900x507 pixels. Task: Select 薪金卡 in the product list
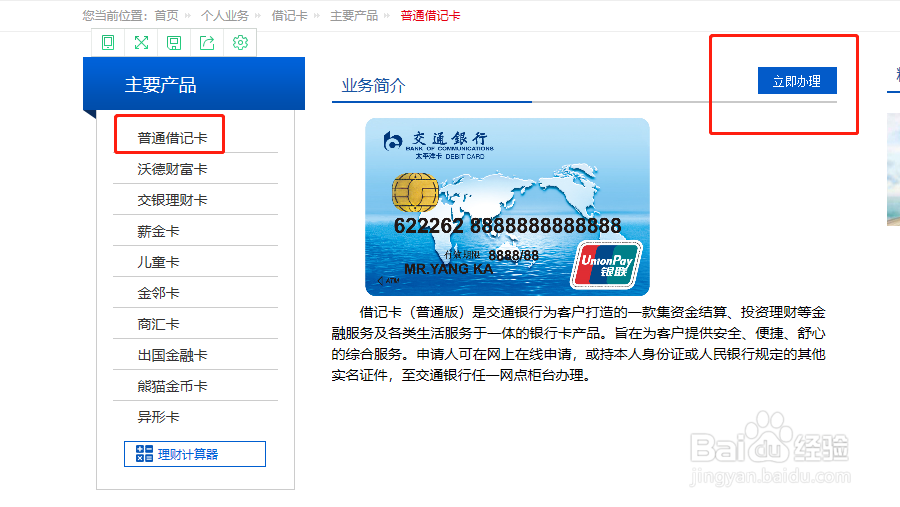(158, 231)
